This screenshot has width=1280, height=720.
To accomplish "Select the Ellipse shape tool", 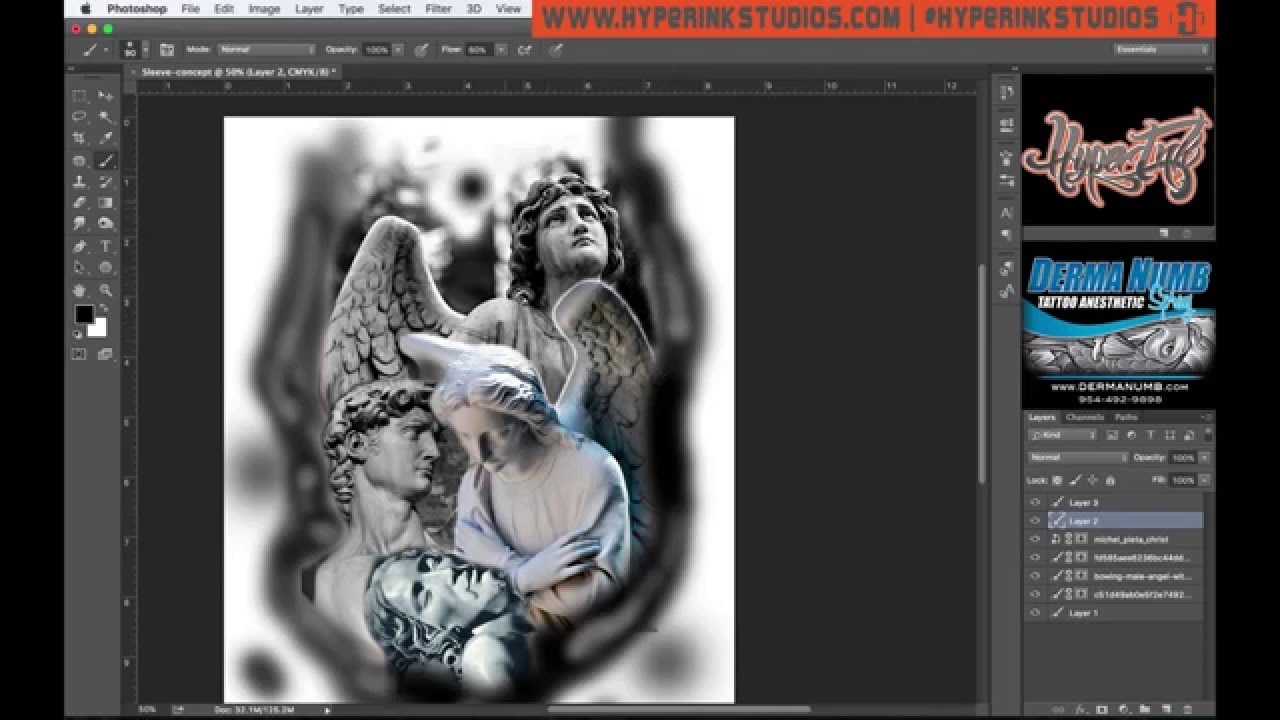I will tap(105, 268).
